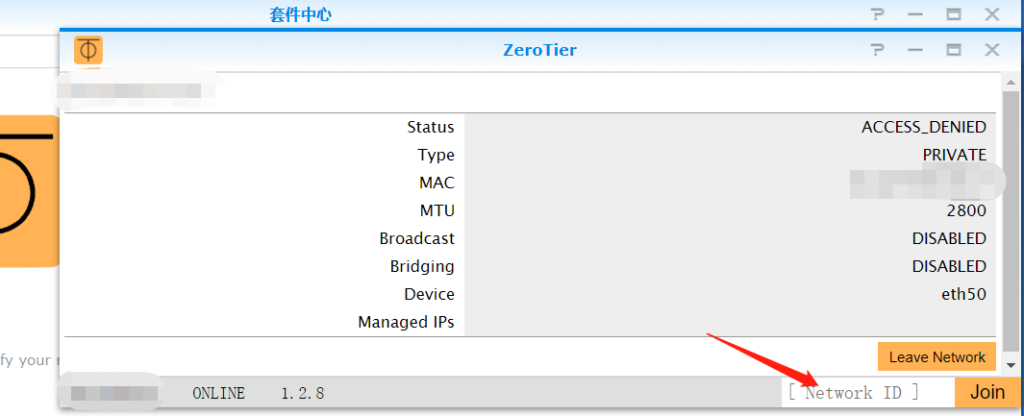Minimize the 套件中心 window
Screen dimensions: 1024x416
[915, 14]
